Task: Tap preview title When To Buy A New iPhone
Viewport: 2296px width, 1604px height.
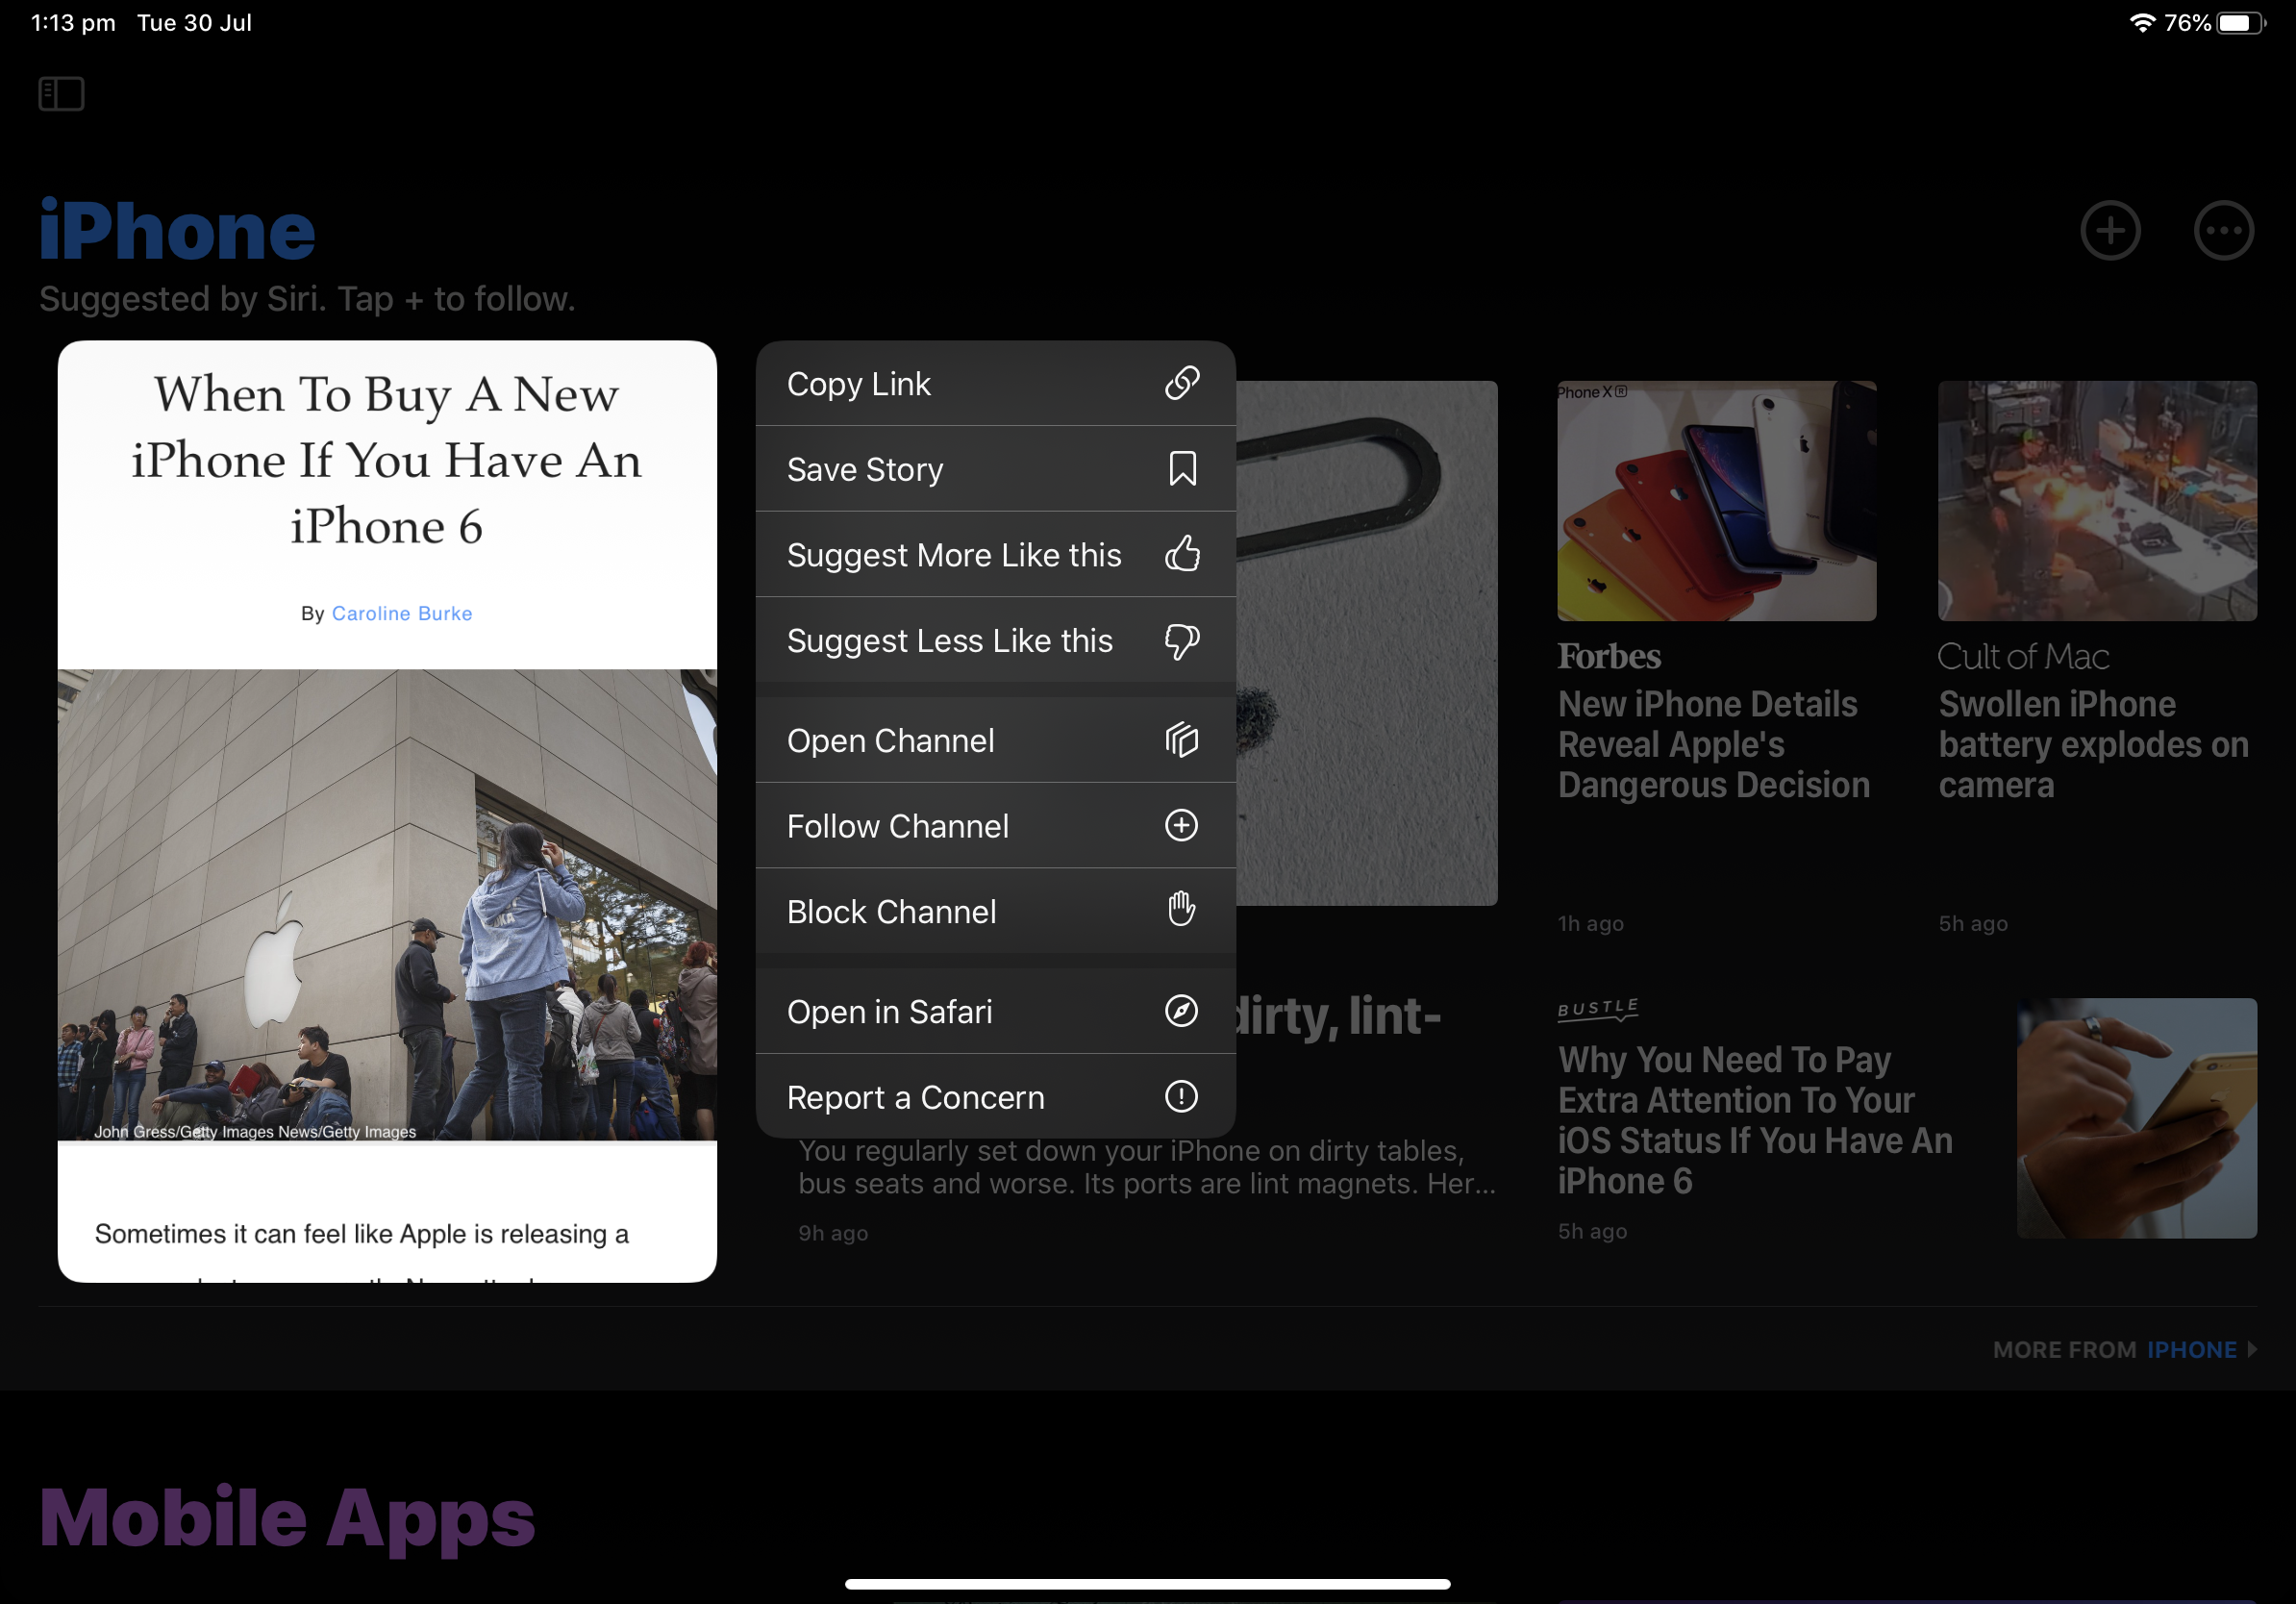Action: tap(387, 460)
